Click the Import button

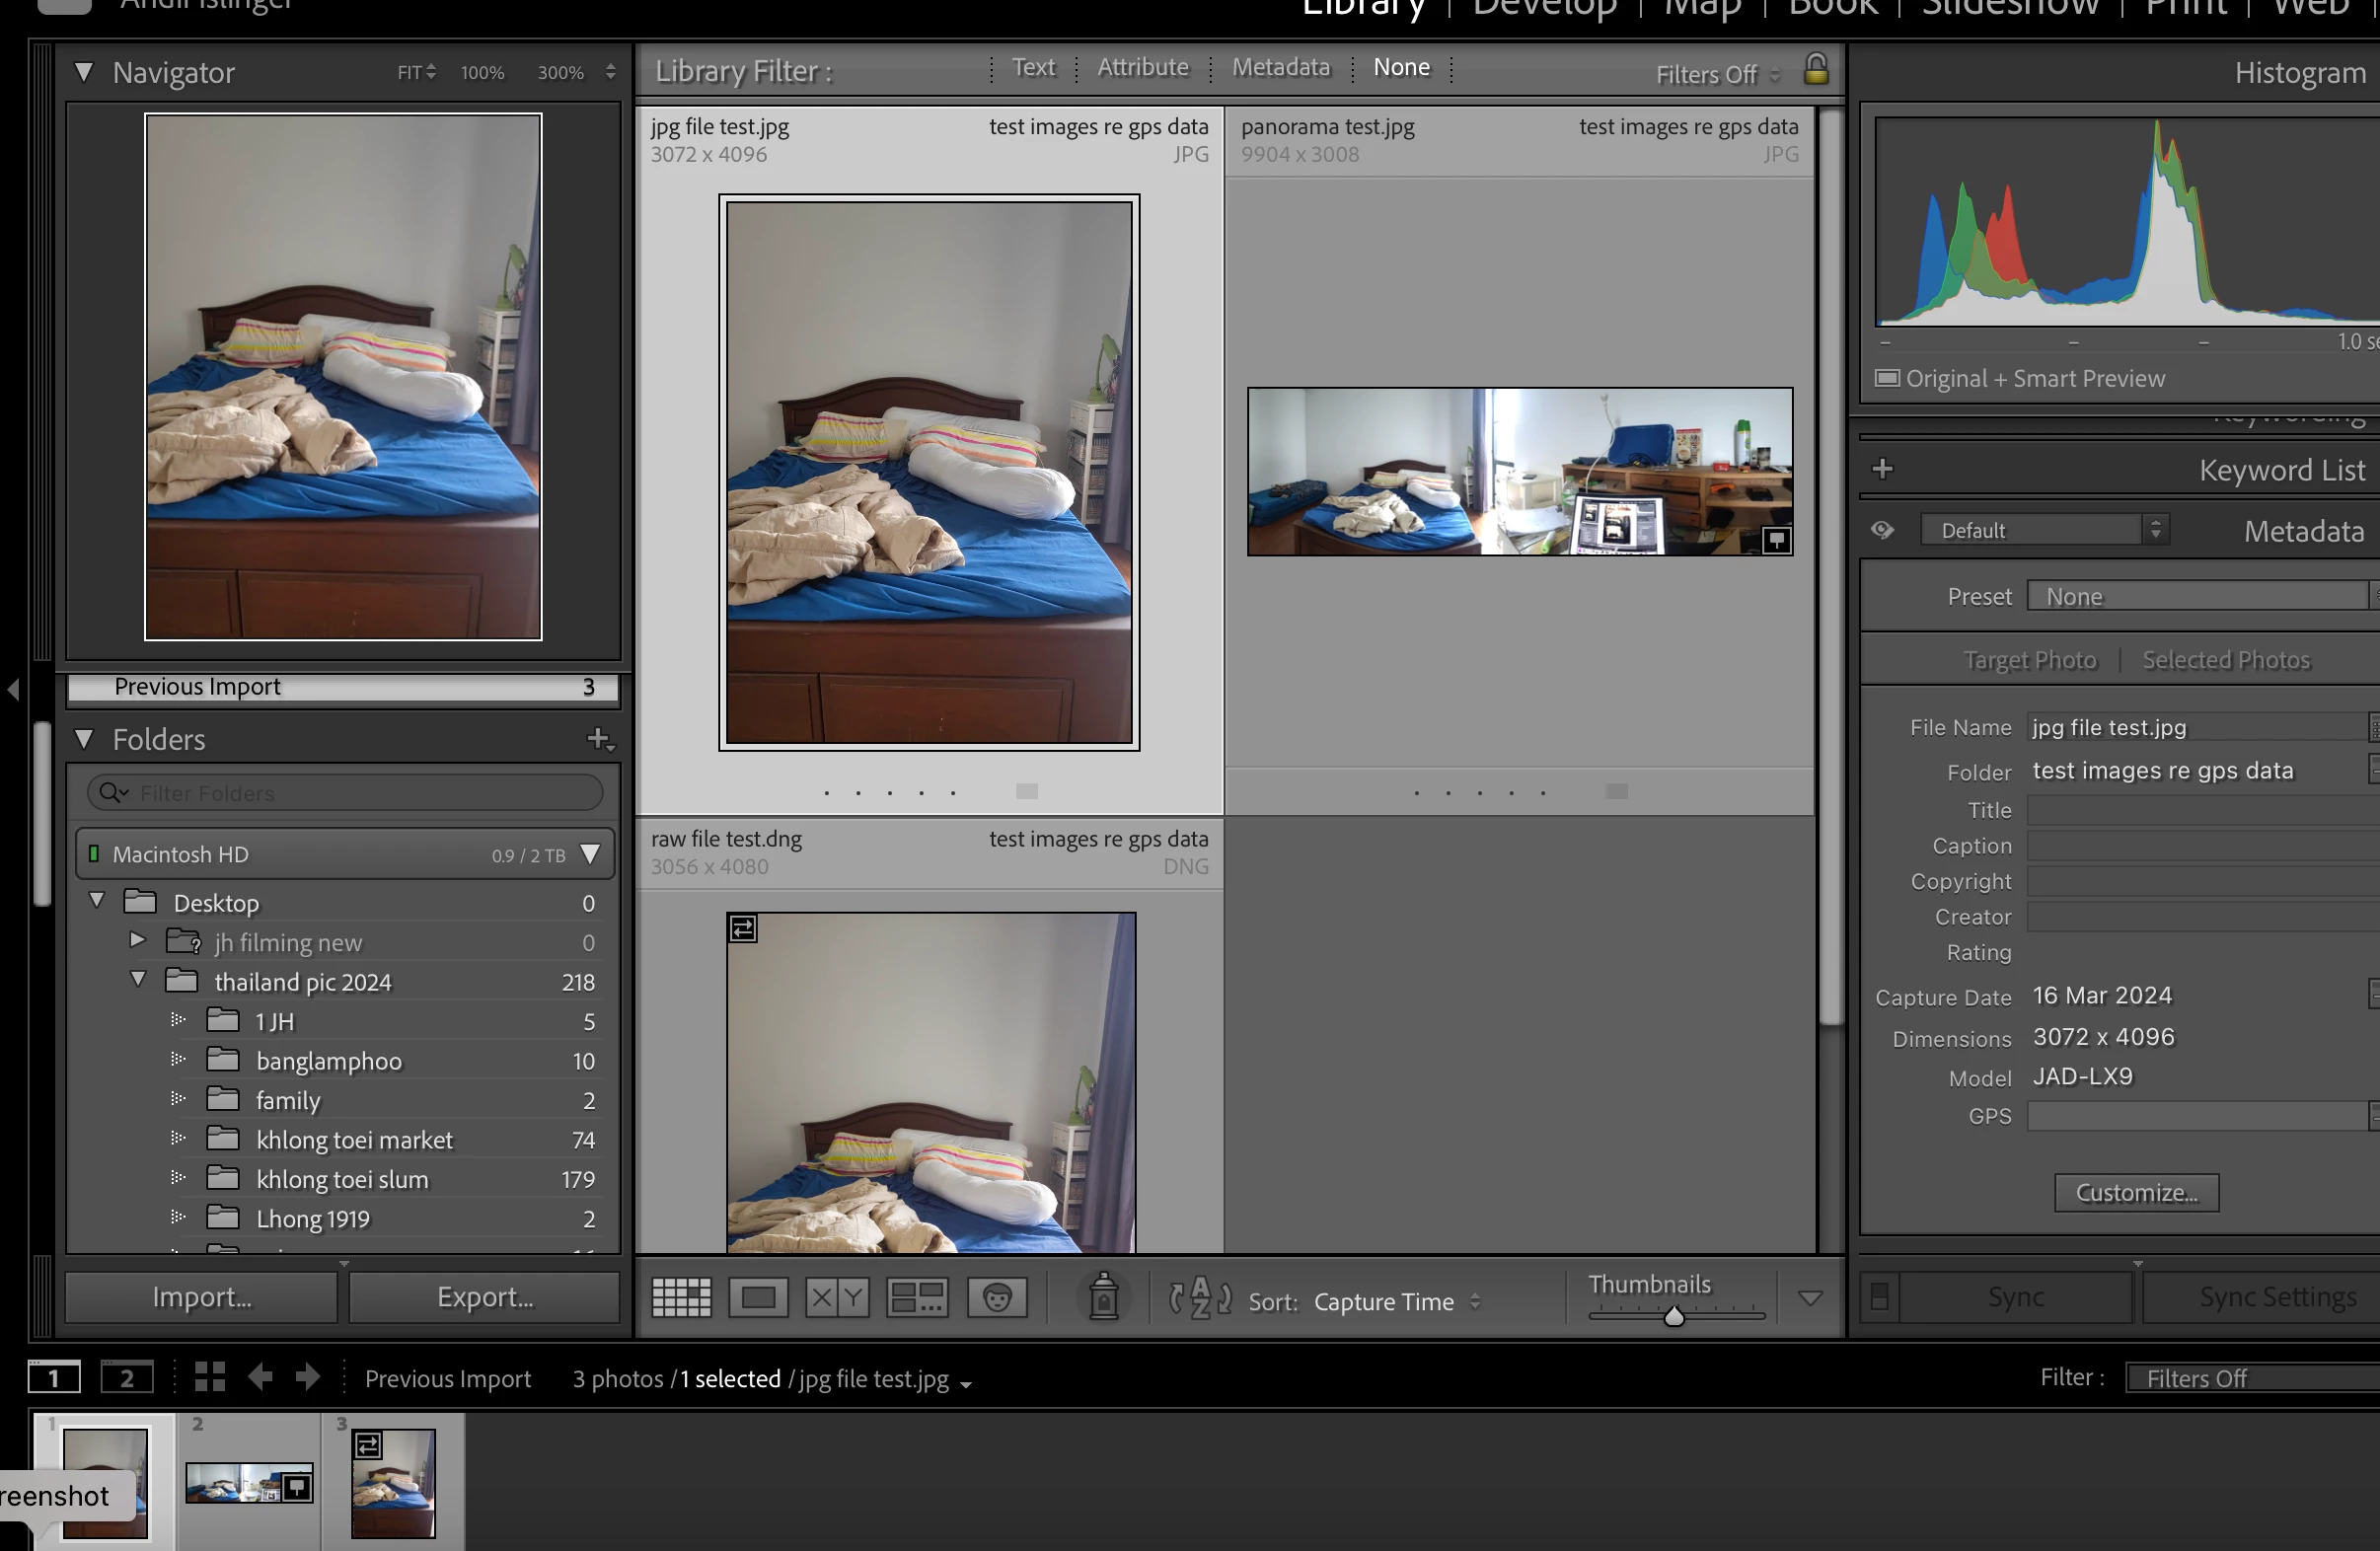point(202,1297)
